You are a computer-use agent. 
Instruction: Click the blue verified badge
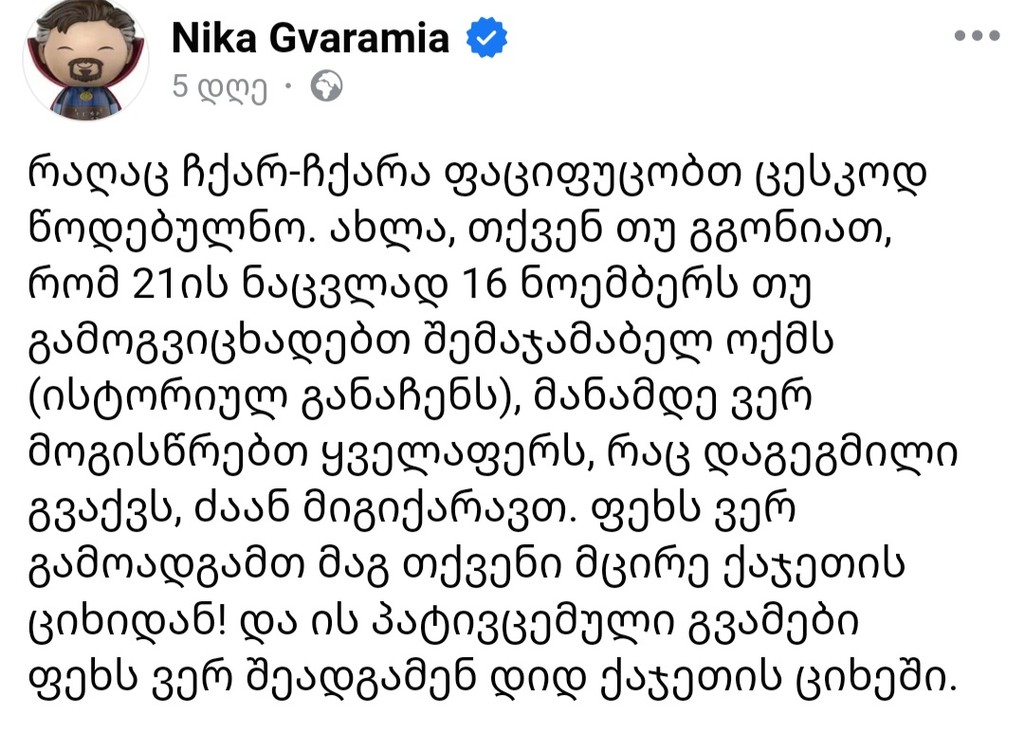pyautogui.click(x=489, y=40)
